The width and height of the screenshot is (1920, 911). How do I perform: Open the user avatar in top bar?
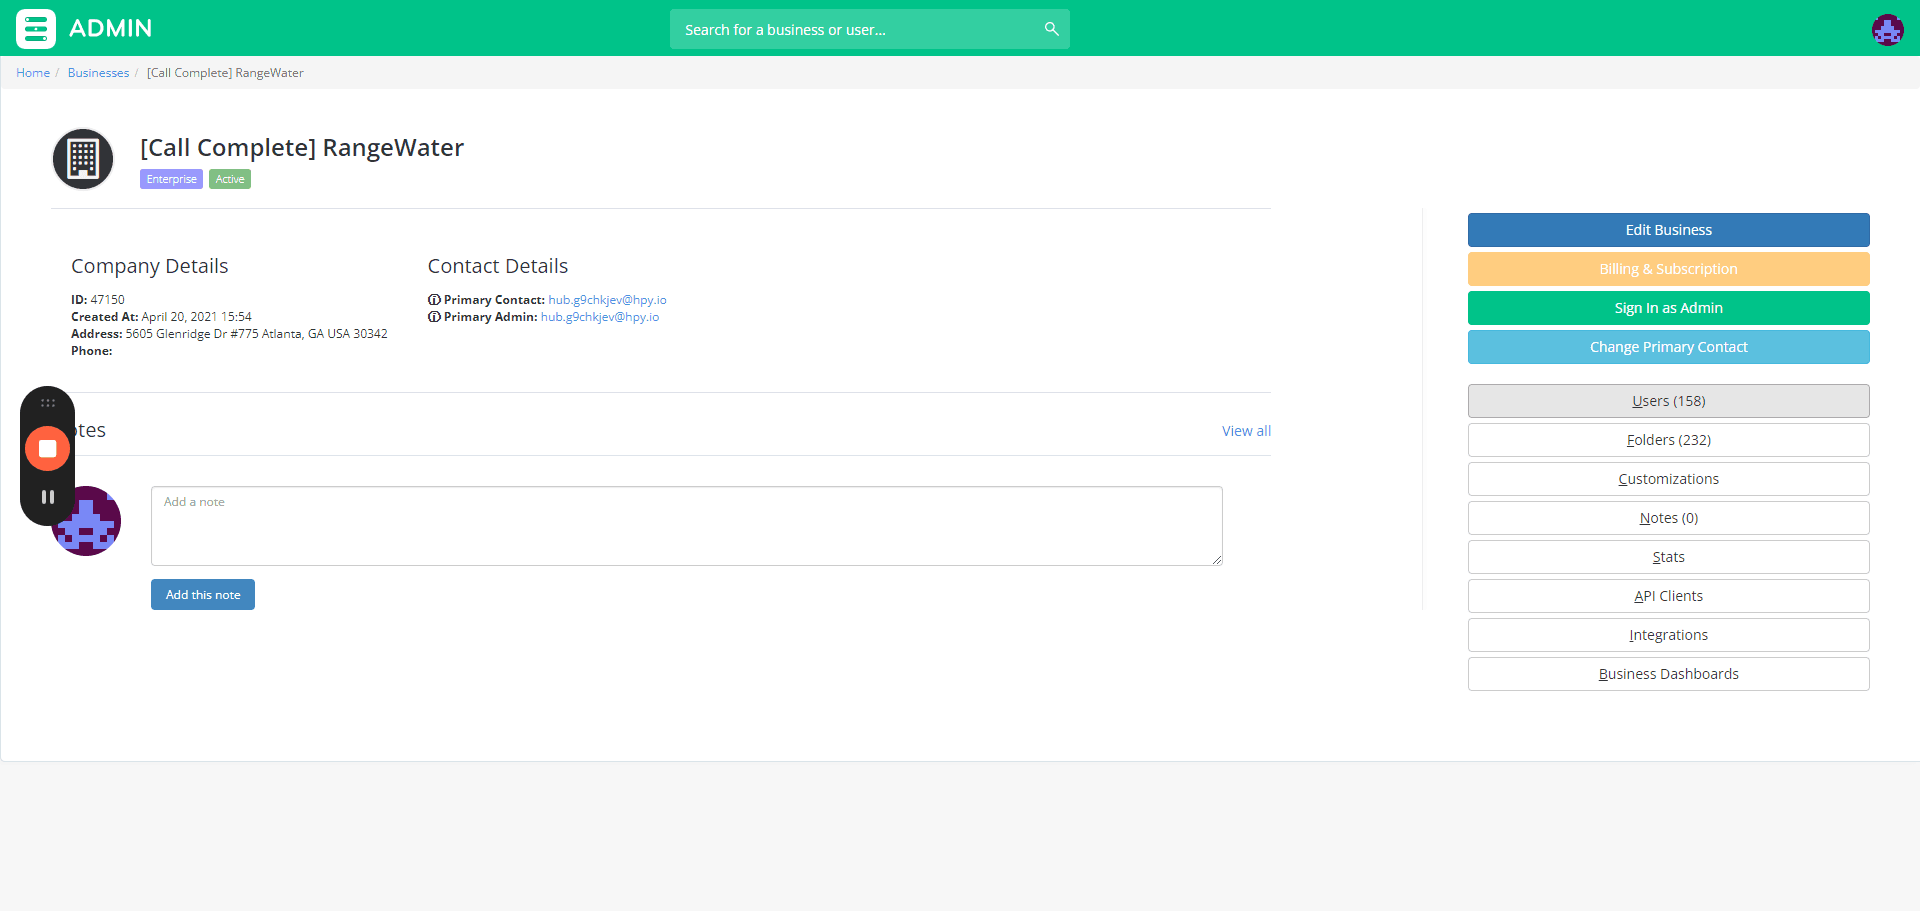click(x=1887, y=30)
